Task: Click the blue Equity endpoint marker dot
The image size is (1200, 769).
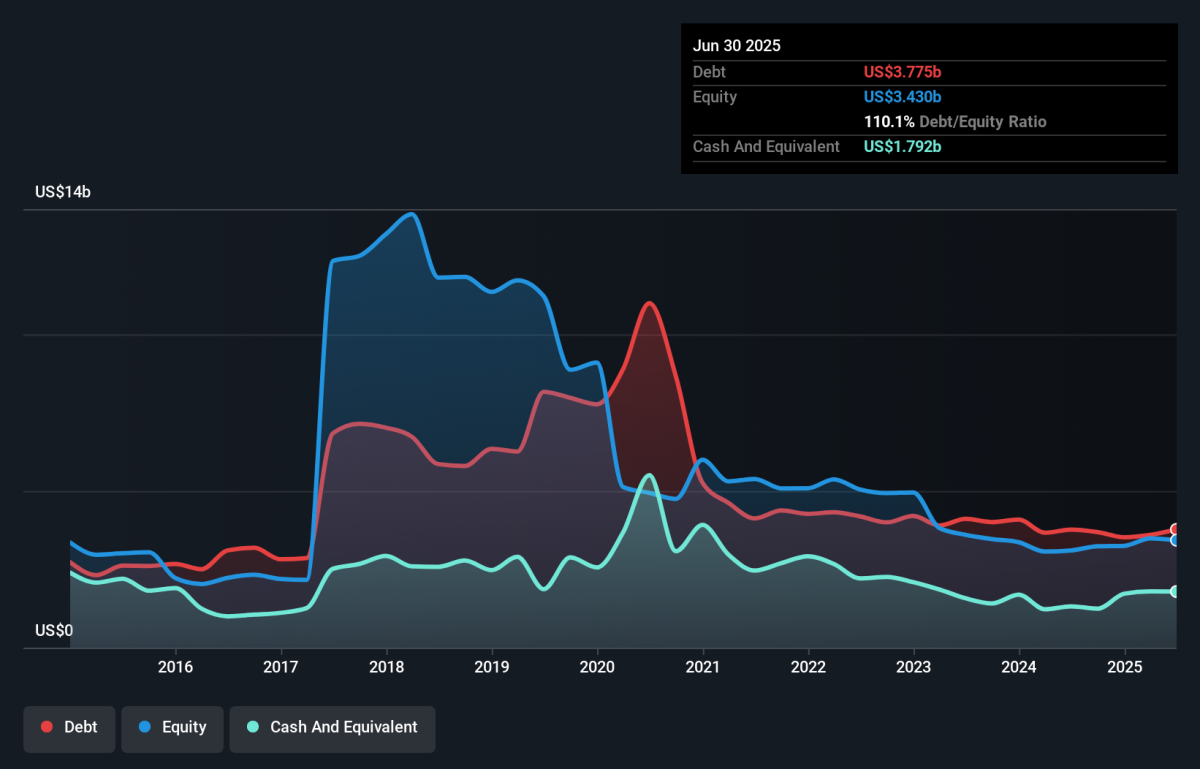Action: [x=1176, y=540]
